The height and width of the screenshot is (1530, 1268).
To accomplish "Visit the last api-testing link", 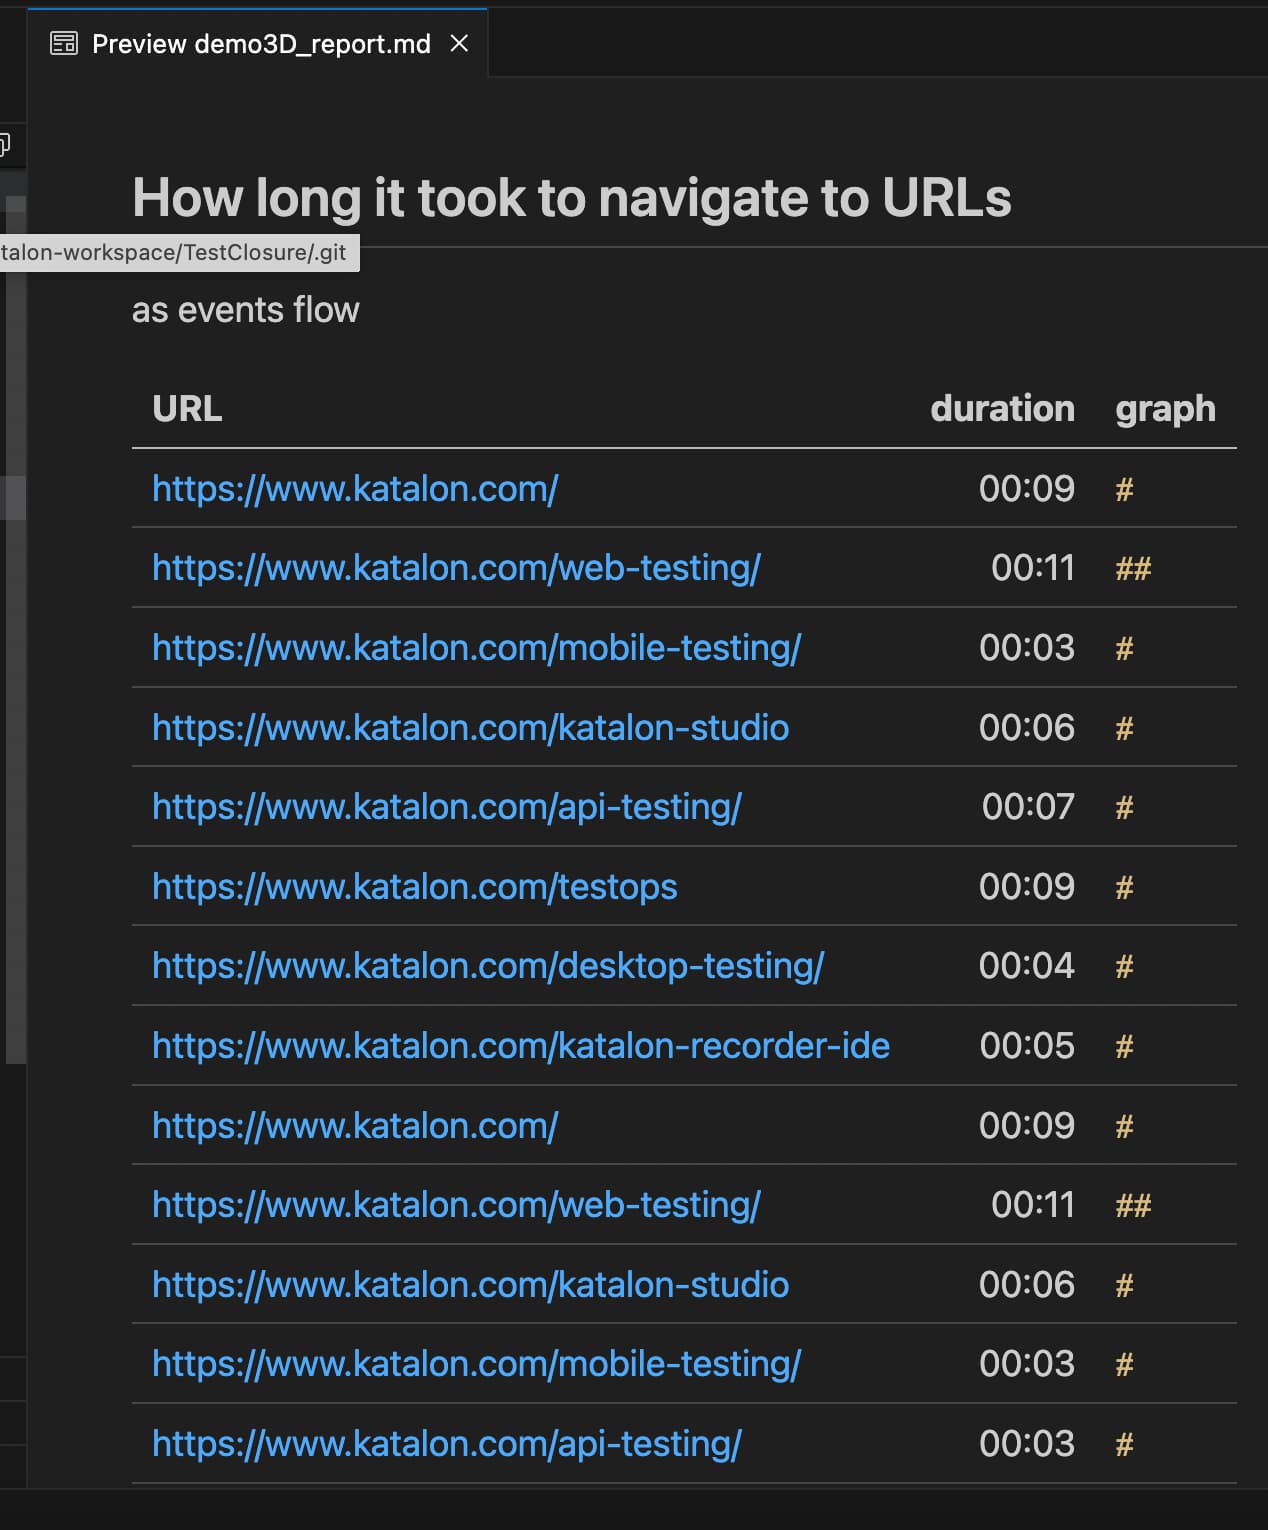I will click(x=446, y=1444).
